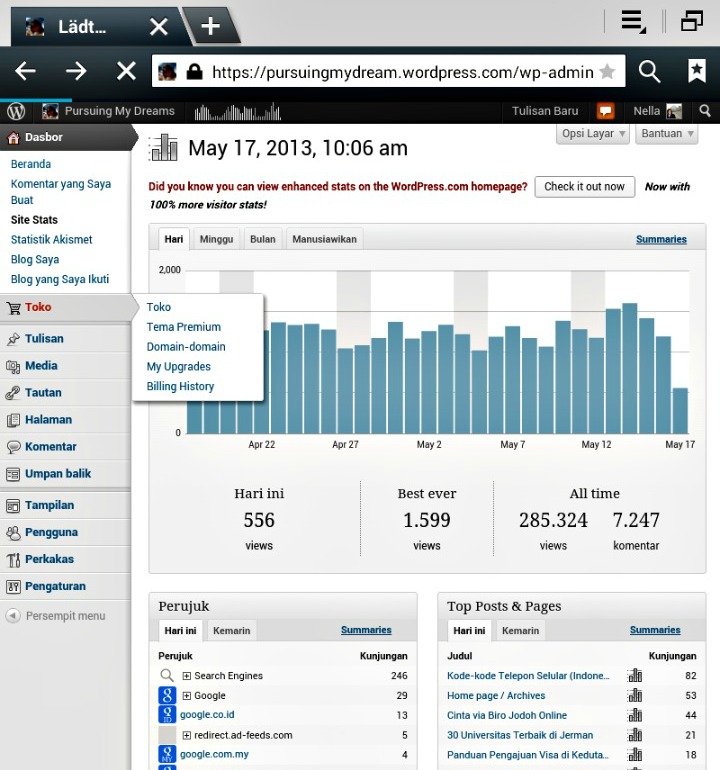The image size is (720, 770).
Task: Expand the Google referrer row
Action: [187, 696]
